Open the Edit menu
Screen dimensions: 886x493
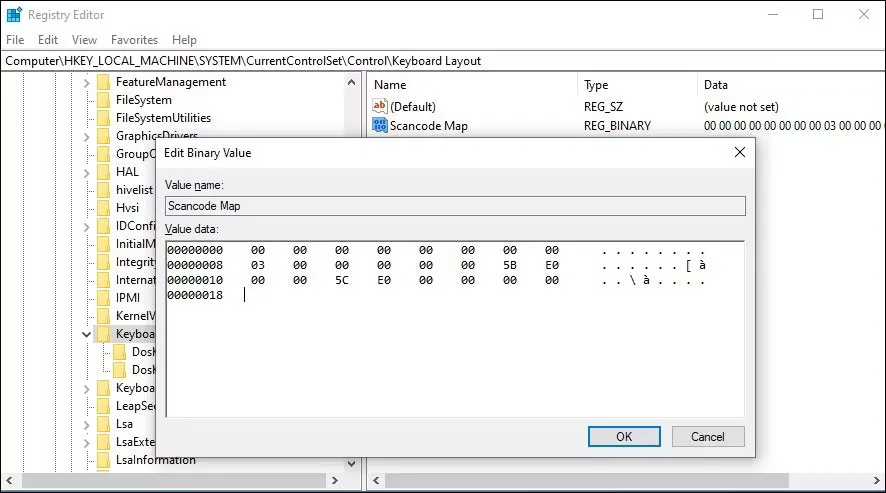click(48, 40)
